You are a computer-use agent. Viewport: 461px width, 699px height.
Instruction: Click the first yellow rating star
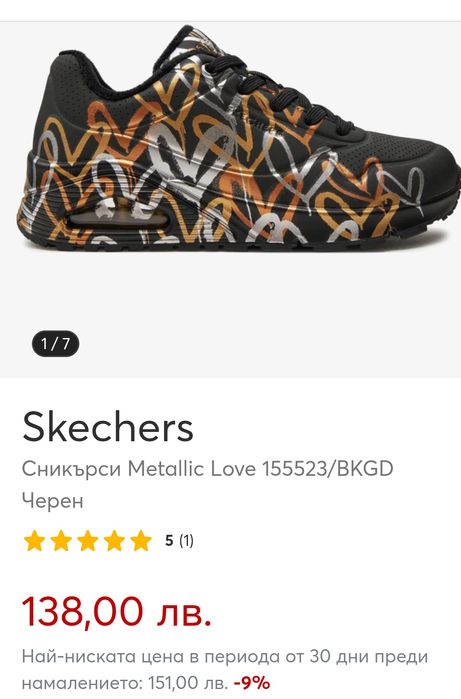click(34, 541)
